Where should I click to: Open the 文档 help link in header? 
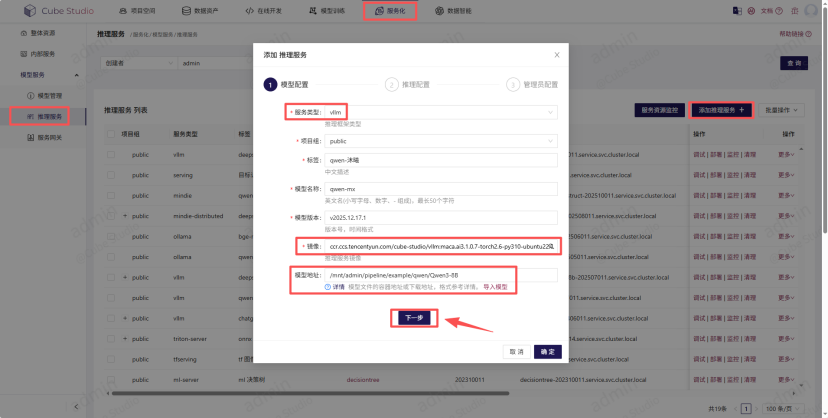771,11
